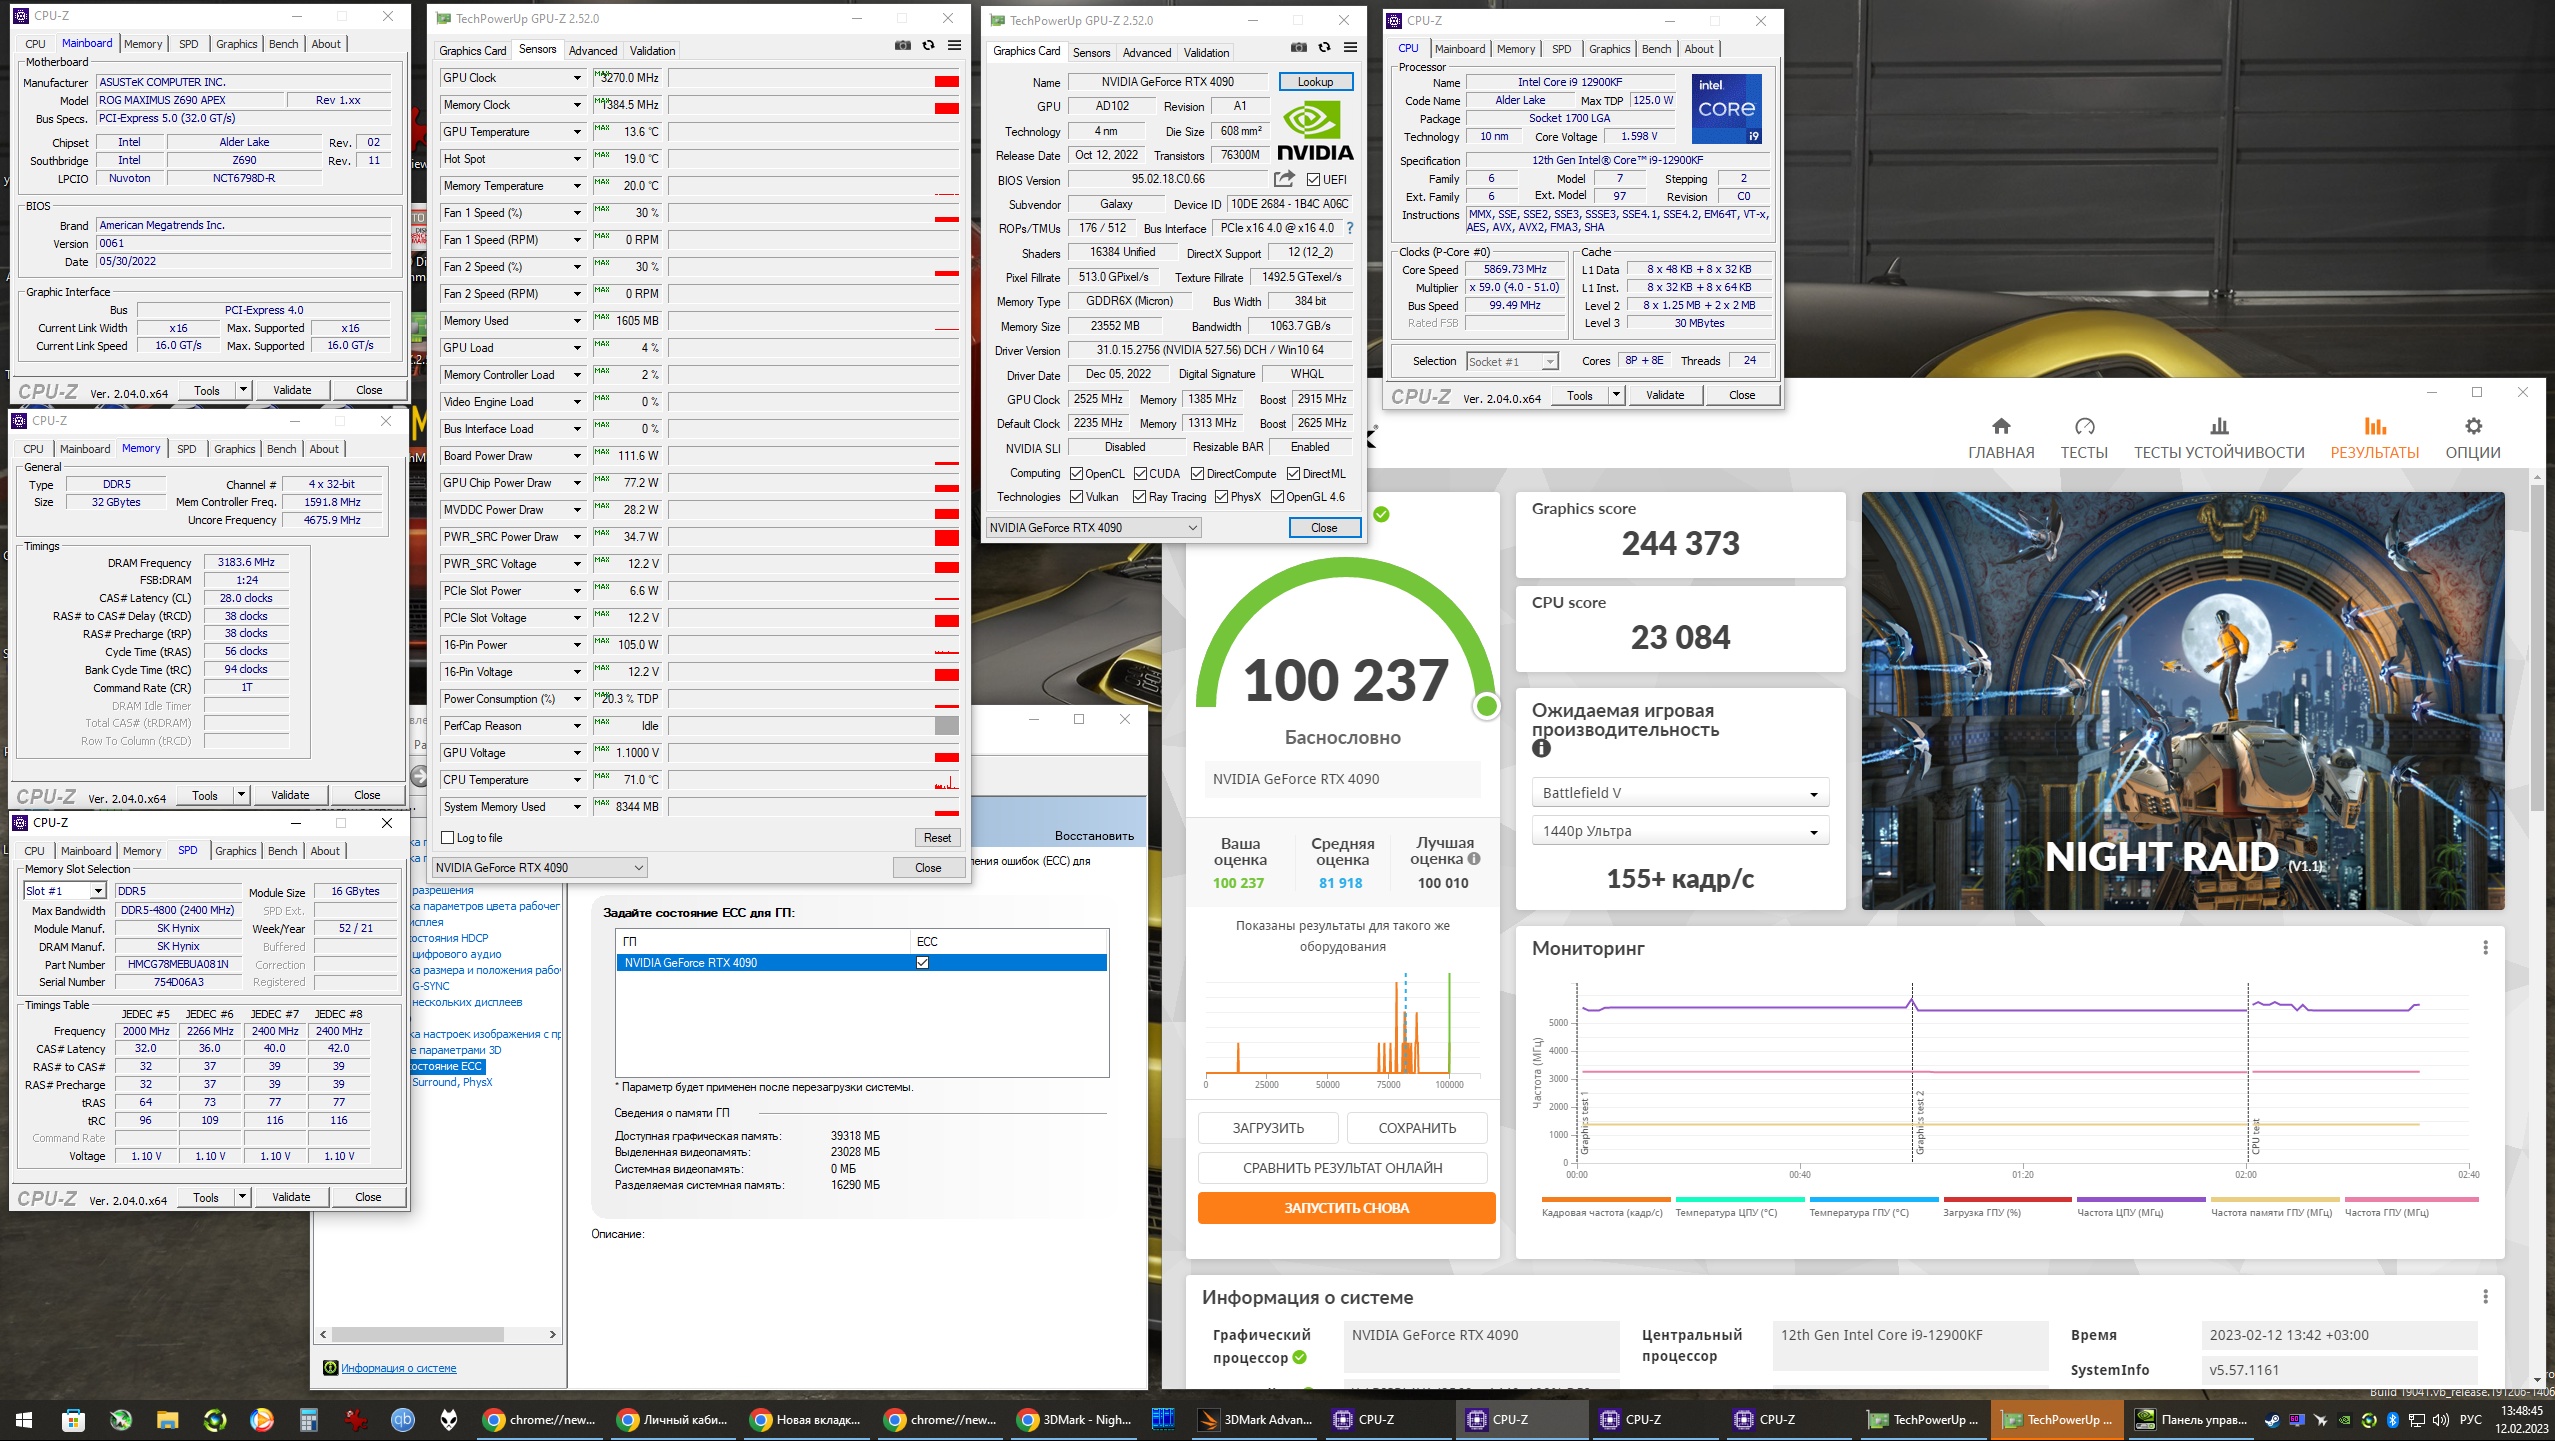Click the Steam tray icon

2273,1420
